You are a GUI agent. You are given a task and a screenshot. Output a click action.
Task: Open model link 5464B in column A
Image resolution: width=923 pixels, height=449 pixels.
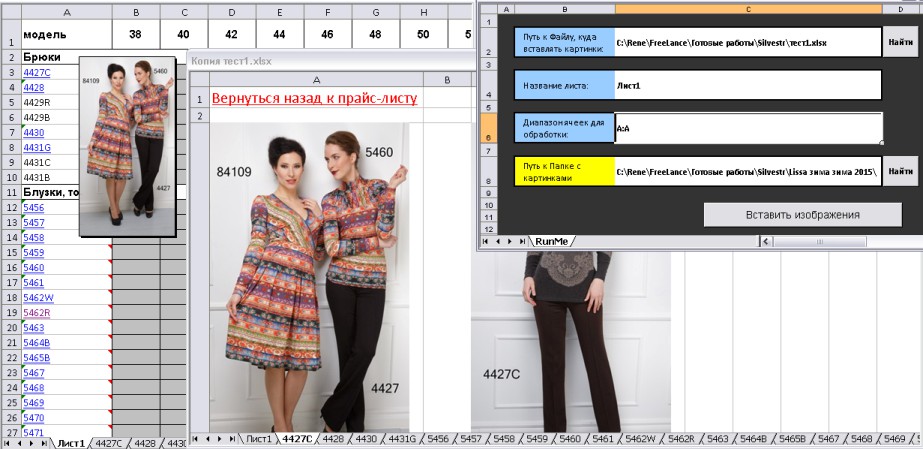[x=36, y=342]
